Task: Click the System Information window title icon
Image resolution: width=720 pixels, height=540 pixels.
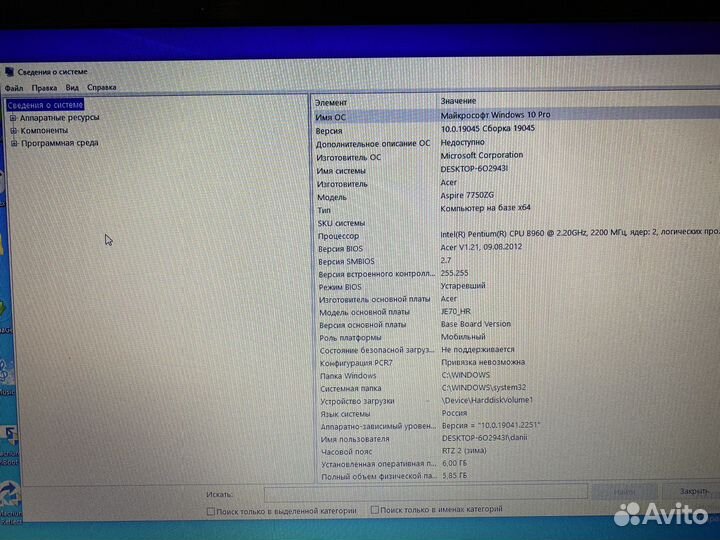Action: point(9,72)
